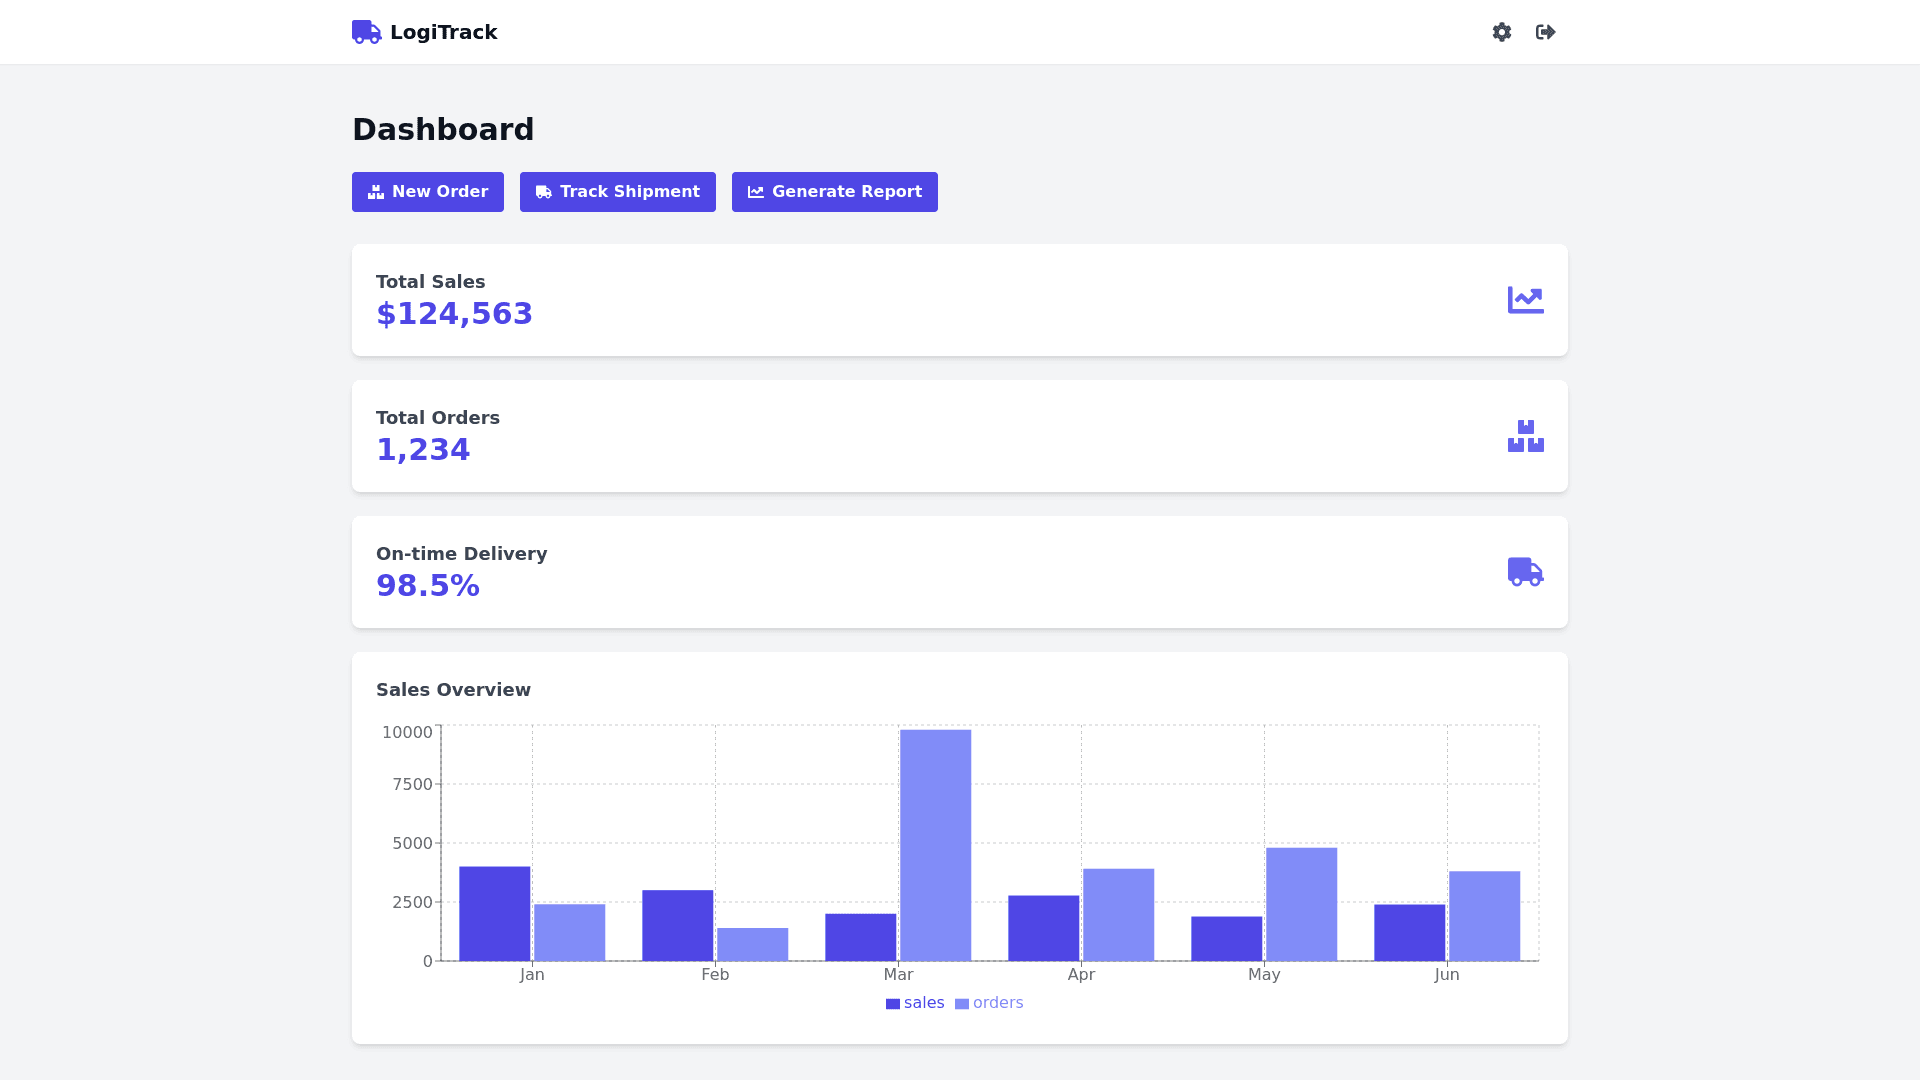Click the tall March orders bar
The height and width of the screenshot is (1080, 1920).
(935, 845)
